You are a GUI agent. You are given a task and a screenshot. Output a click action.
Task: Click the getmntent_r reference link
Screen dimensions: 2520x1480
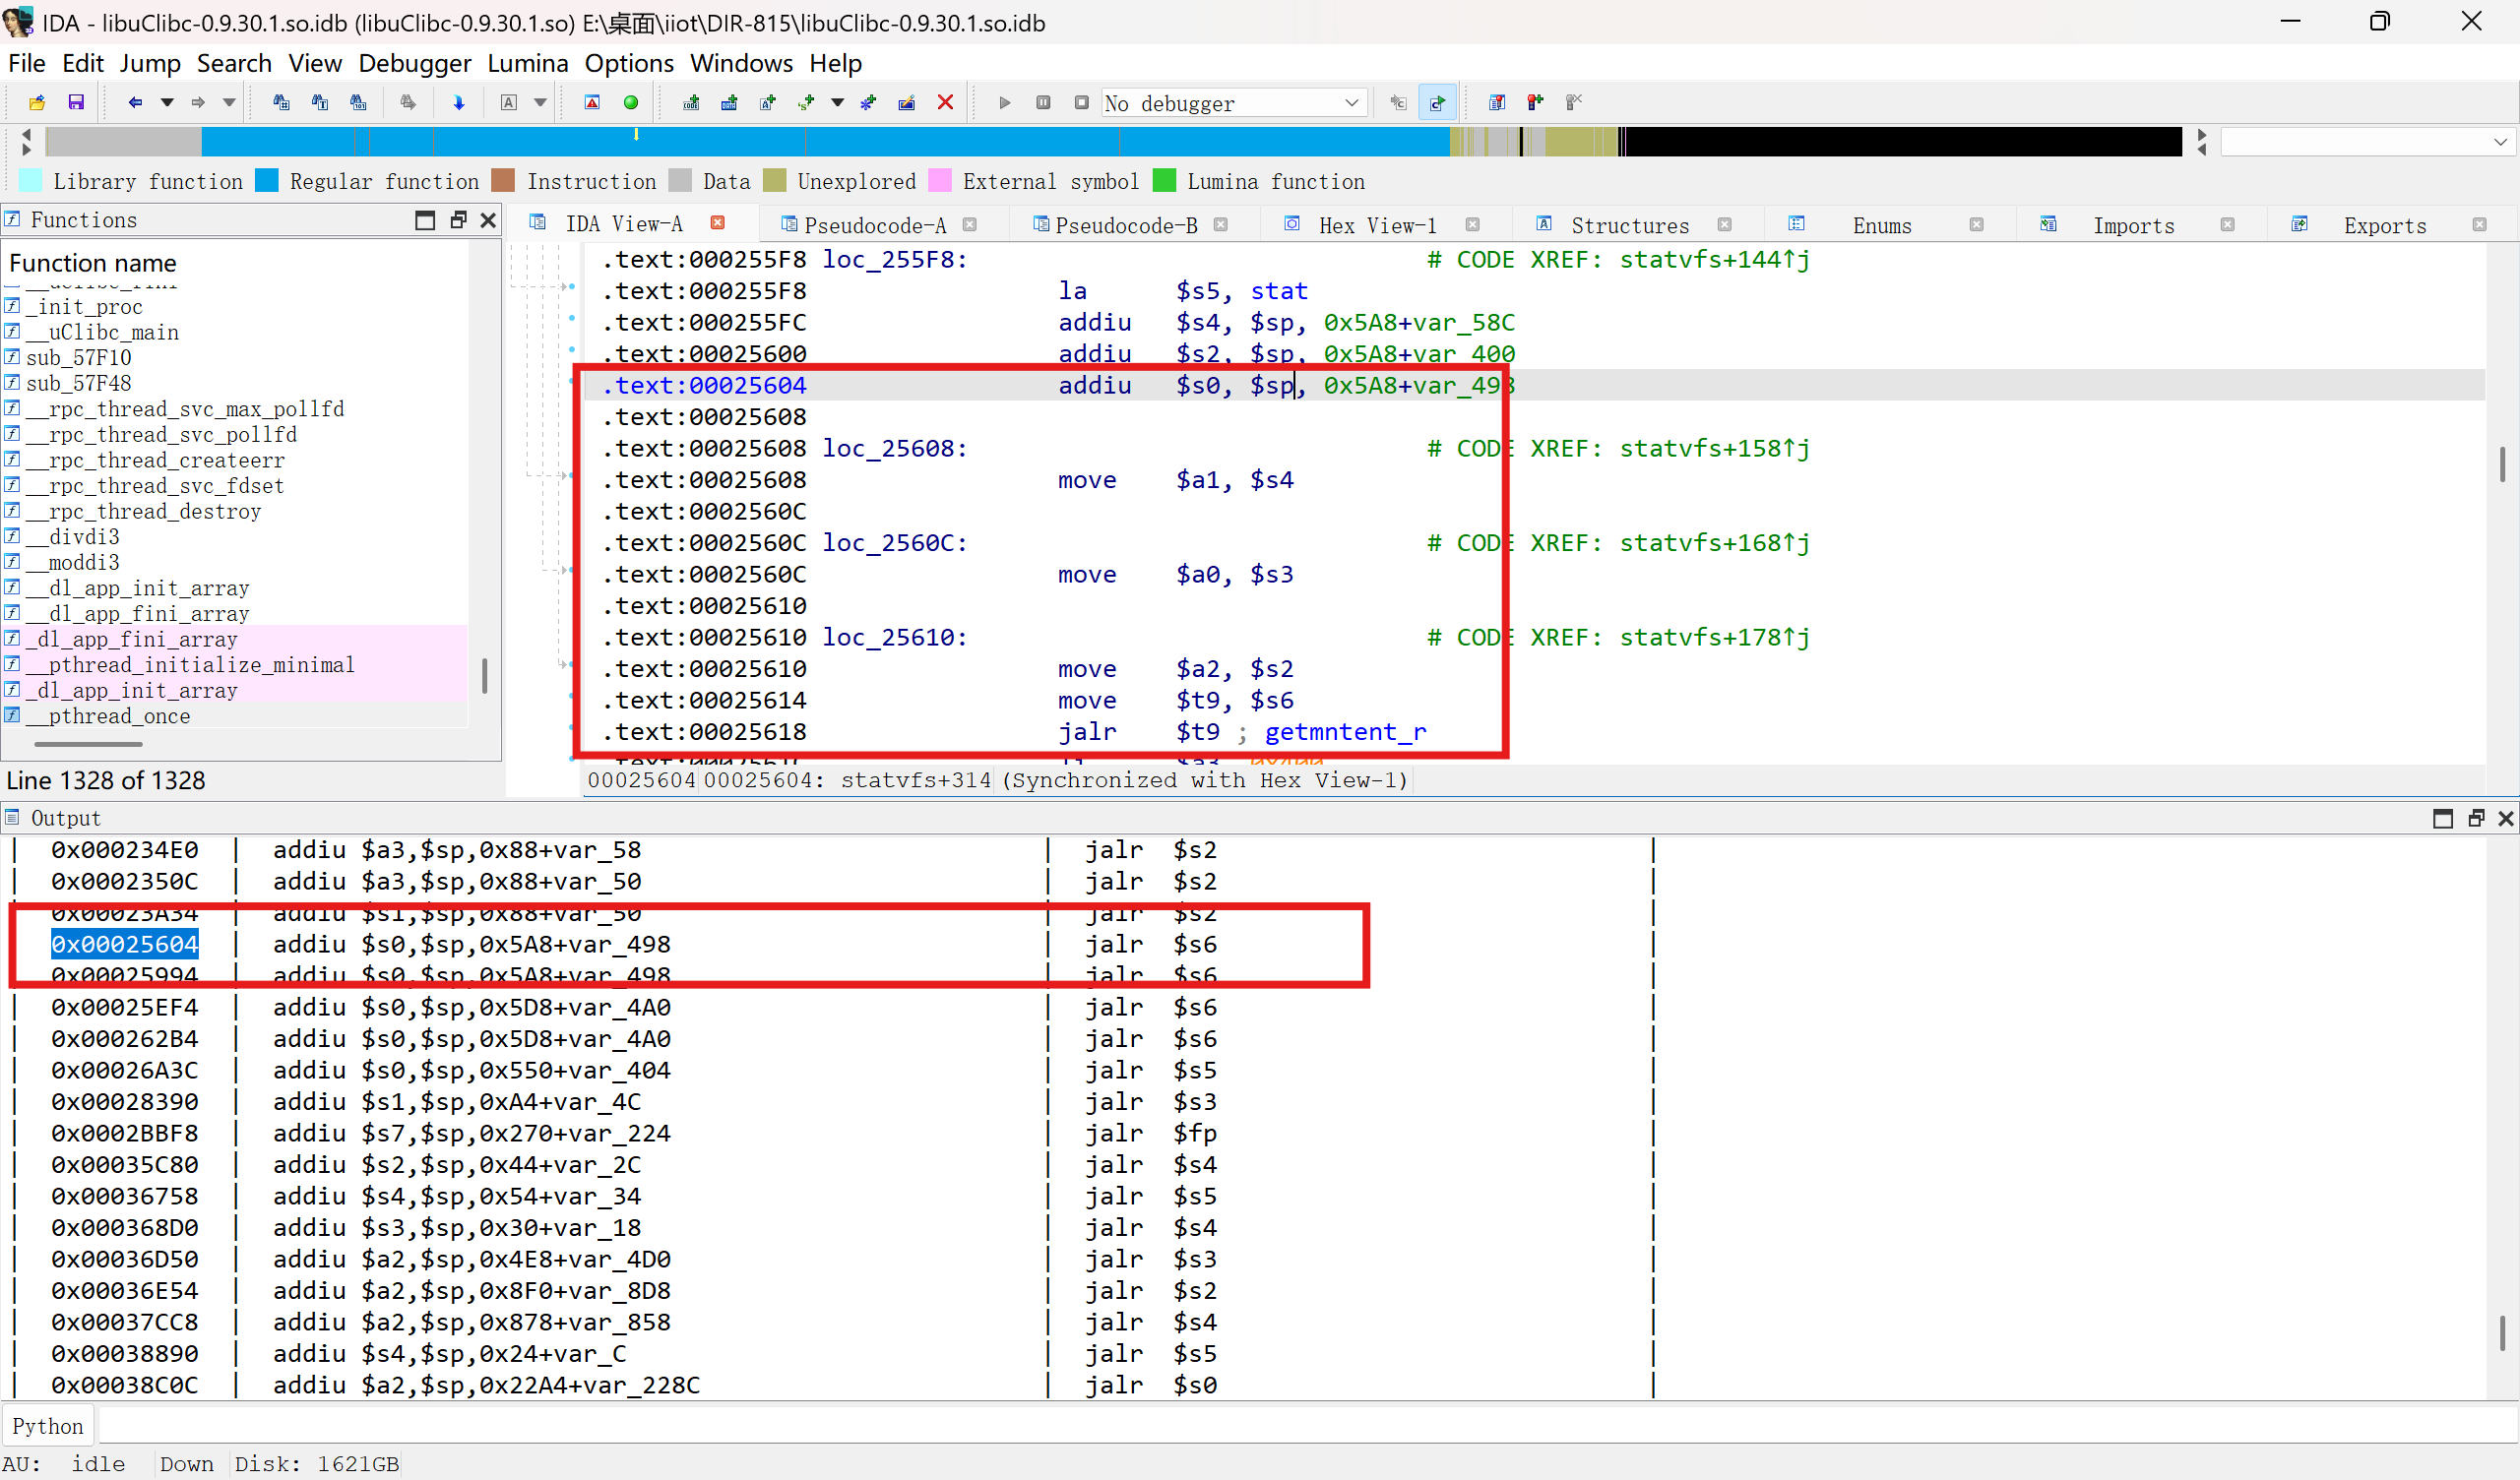(1346, 732)
